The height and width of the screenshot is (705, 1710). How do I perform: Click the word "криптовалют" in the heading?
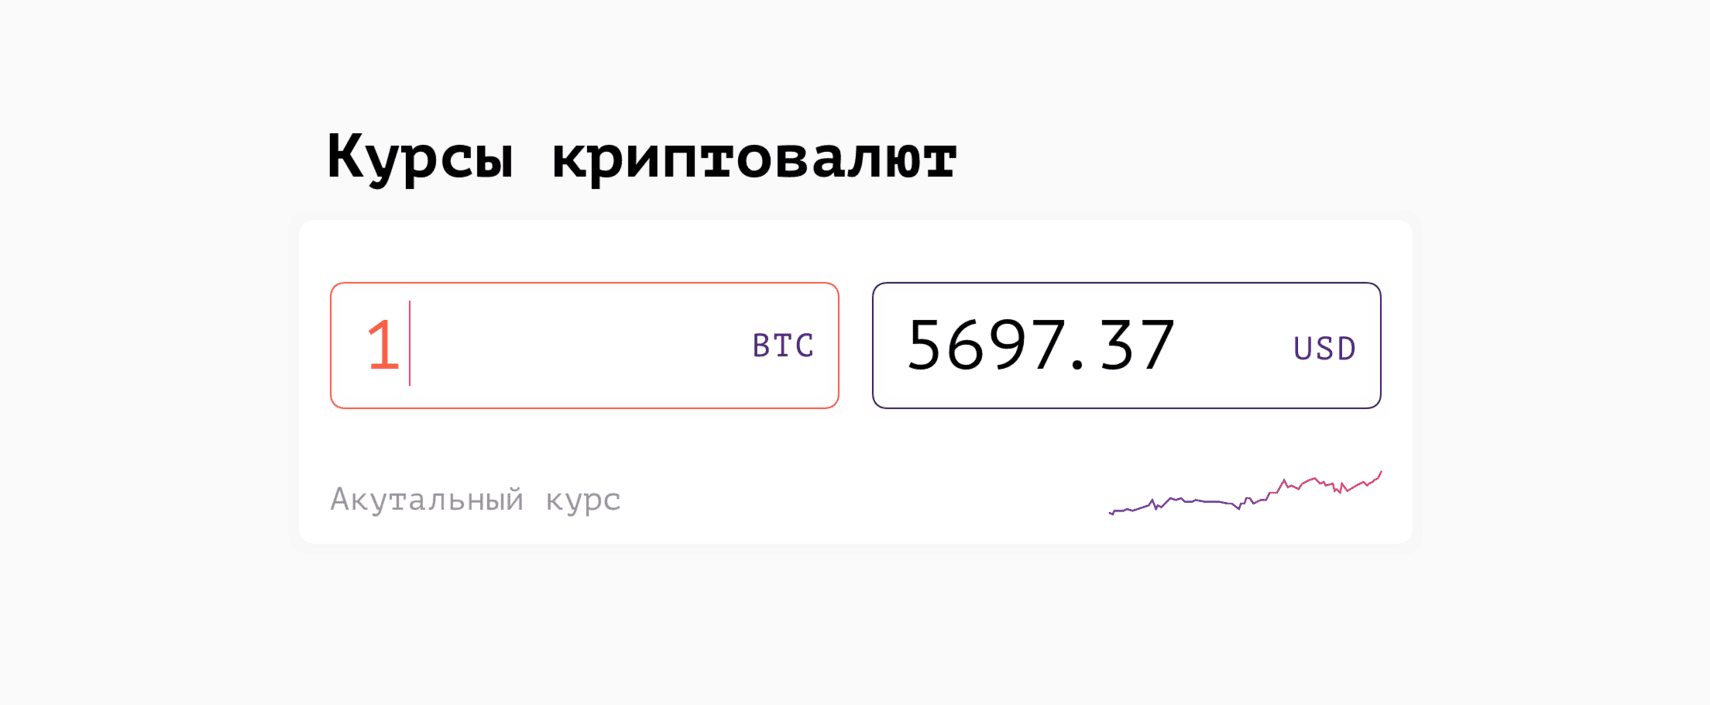[x=754, y=157]
